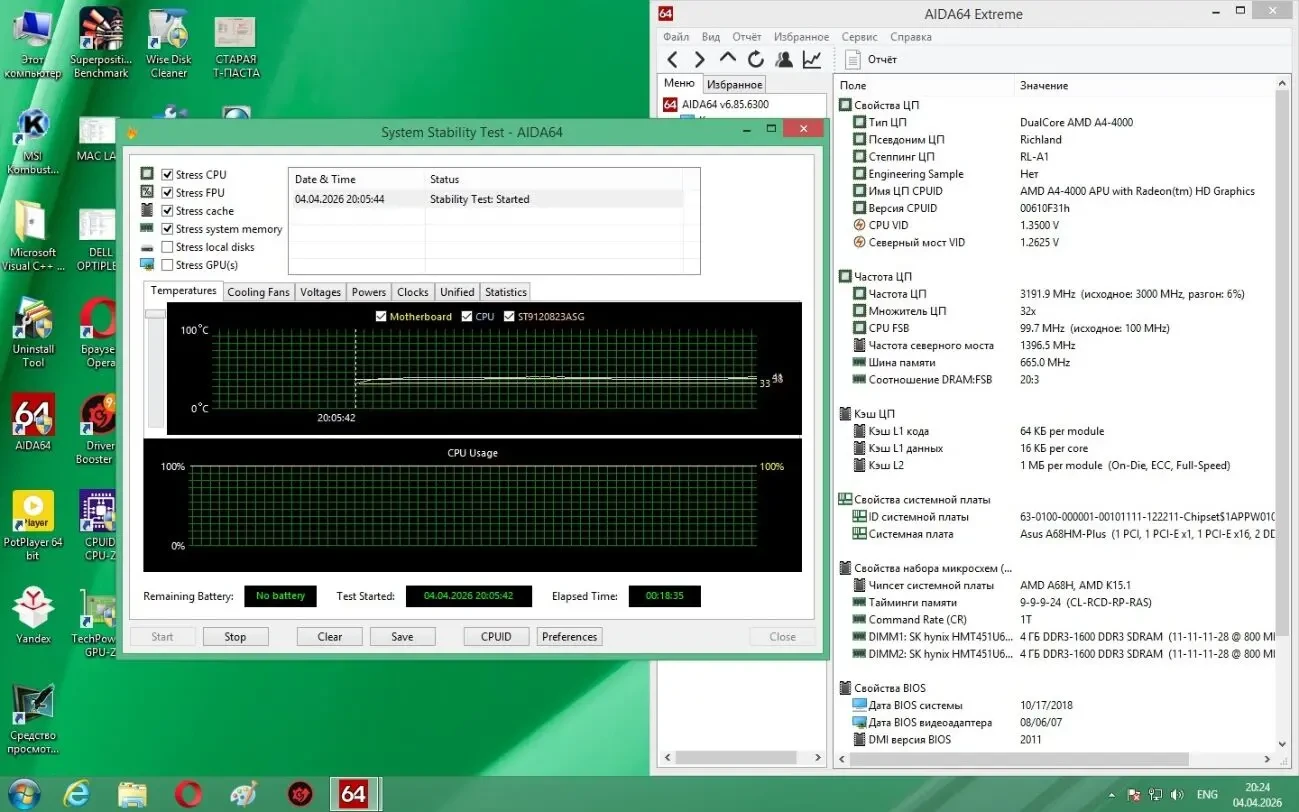Click the forward navigation arrow in AIDA64 toolbar

pyautogui.click(x=699, y=59)
